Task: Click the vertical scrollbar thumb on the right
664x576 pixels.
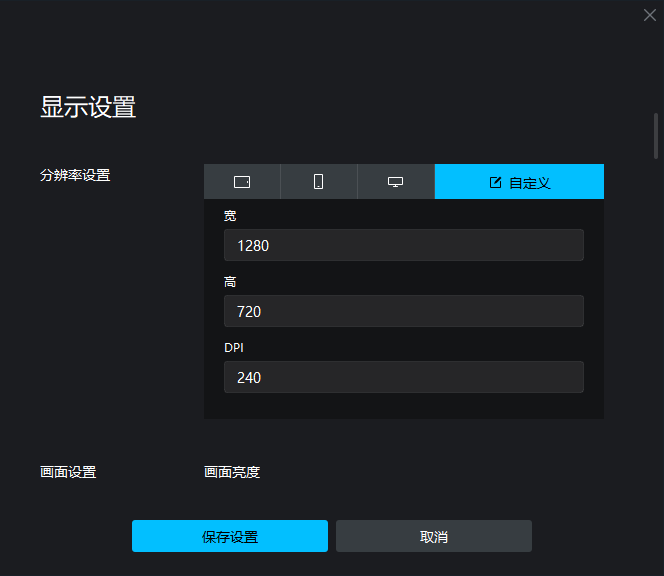Action: pyautogui.click(x=656, y=136)
